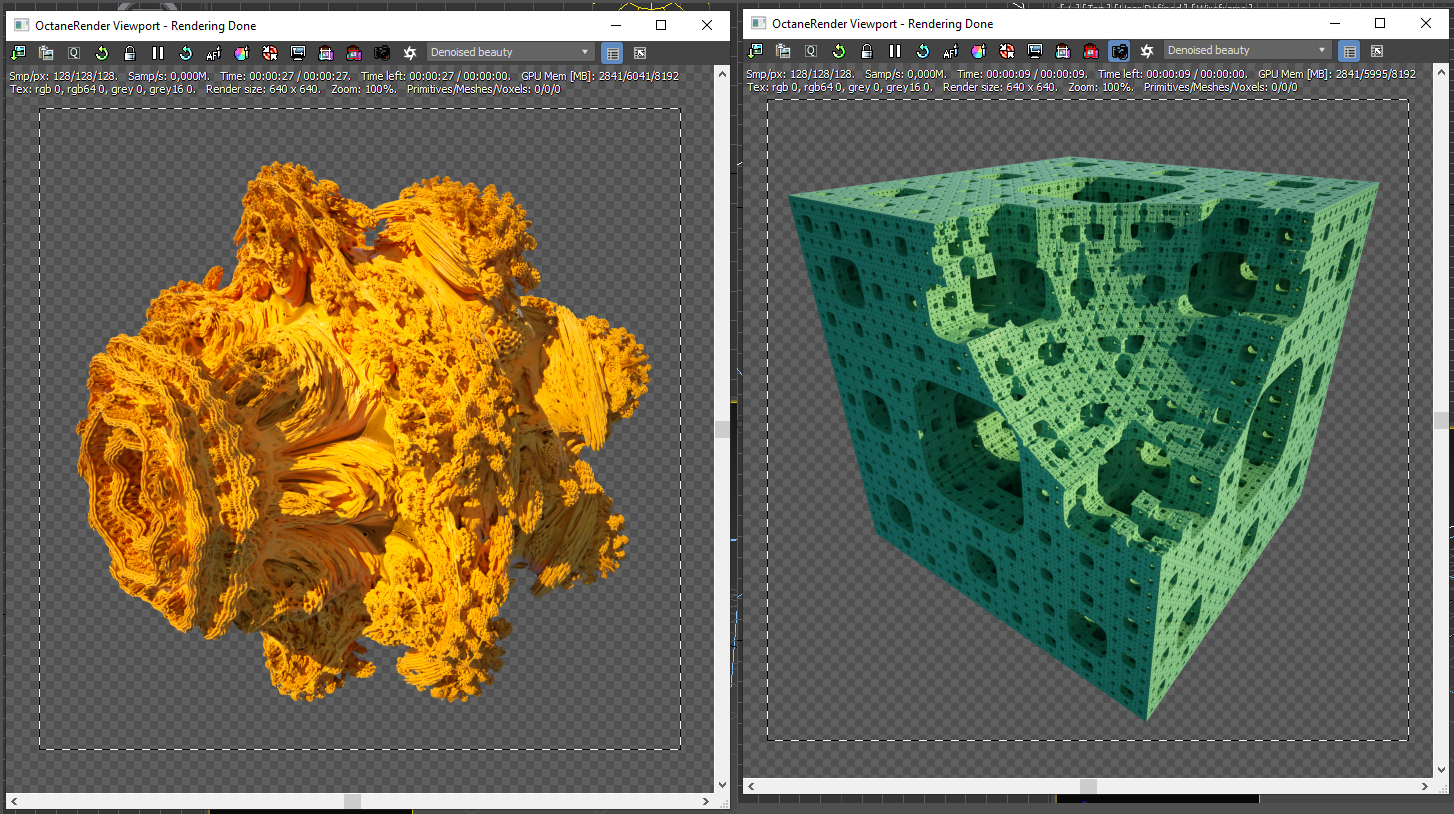
Task: Select the red object picker in green cube viewport
Action: click(x=1007, y=50)
